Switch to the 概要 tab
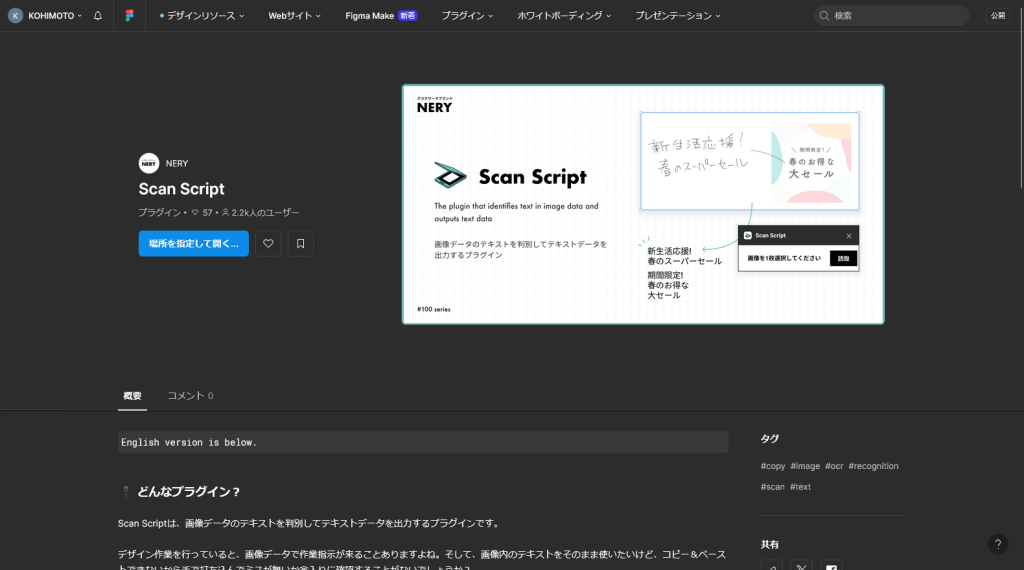Image resolution: width=1024 pixels, height=570 pixels. click(133, 396)
